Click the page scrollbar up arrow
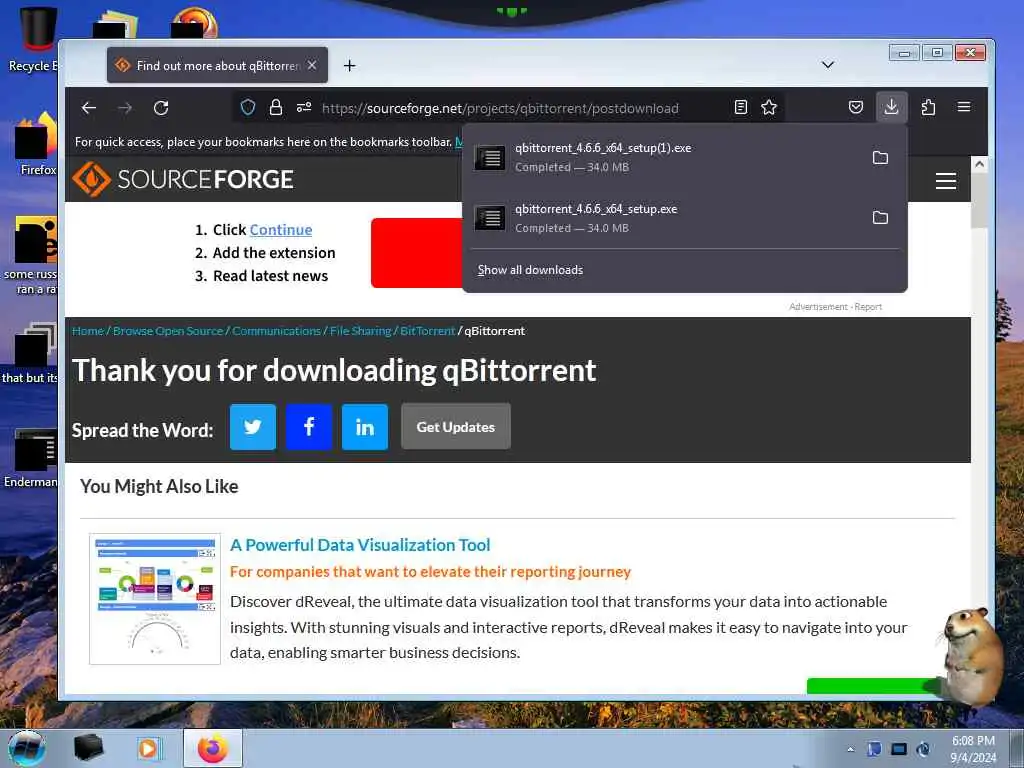 point(979,164)
